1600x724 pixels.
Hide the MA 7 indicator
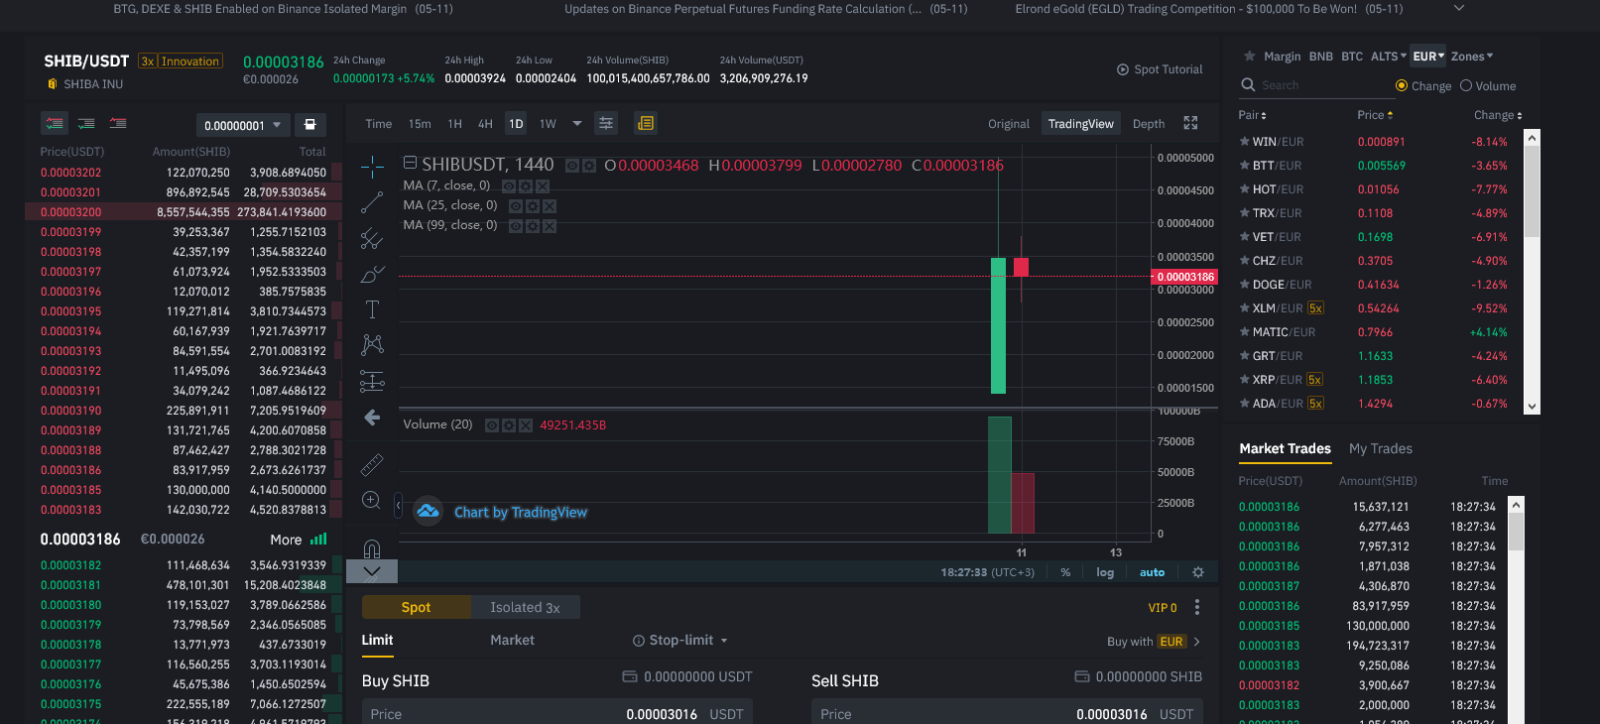click(x=508, y=186)
